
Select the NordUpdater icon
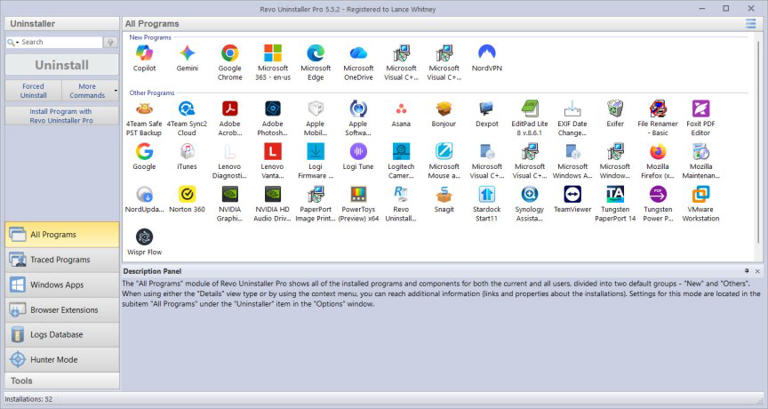[x=144, y=194]
